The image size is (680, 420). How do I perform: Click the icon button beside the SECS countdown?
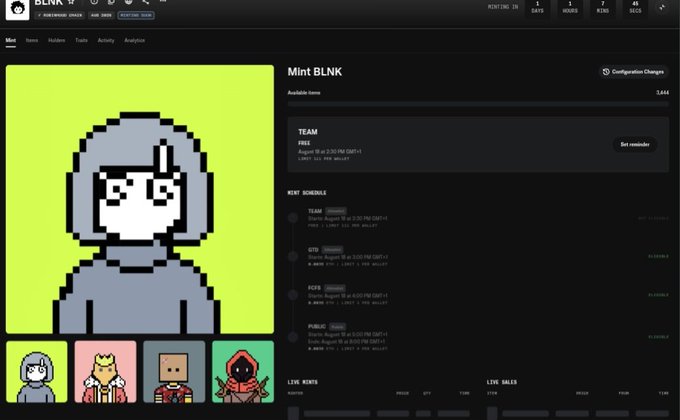pos(662,8)
